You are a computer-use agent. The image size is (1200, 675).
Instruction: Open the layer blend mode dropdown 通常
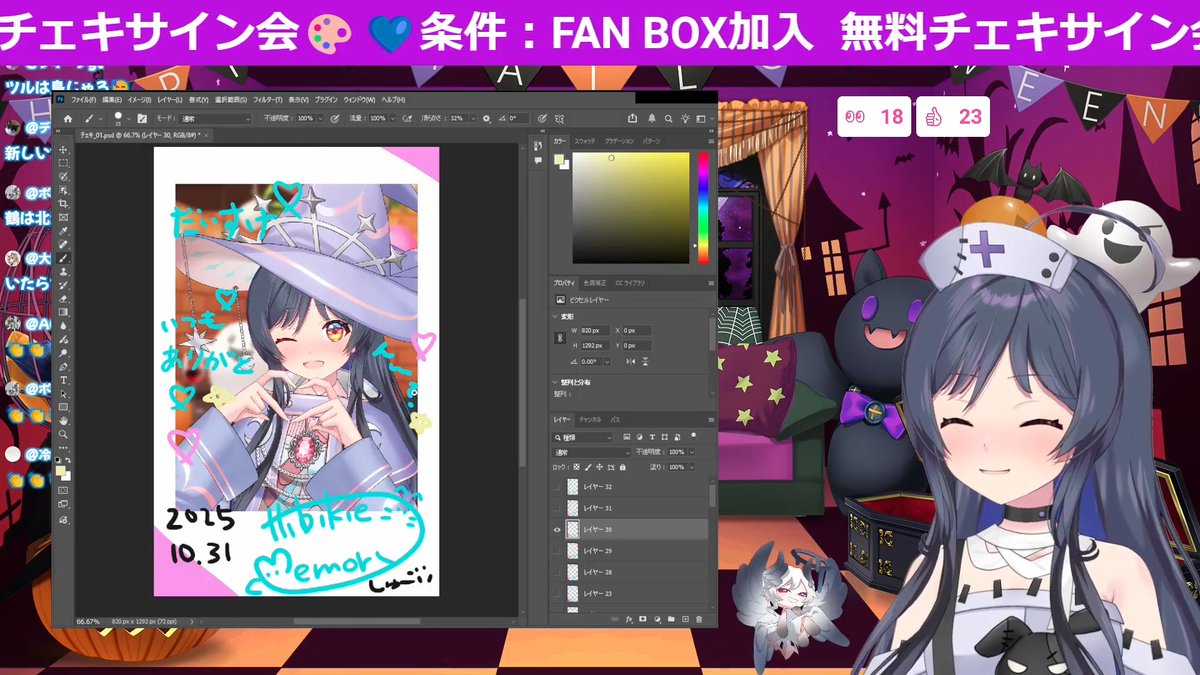click(x=590, y=451)
